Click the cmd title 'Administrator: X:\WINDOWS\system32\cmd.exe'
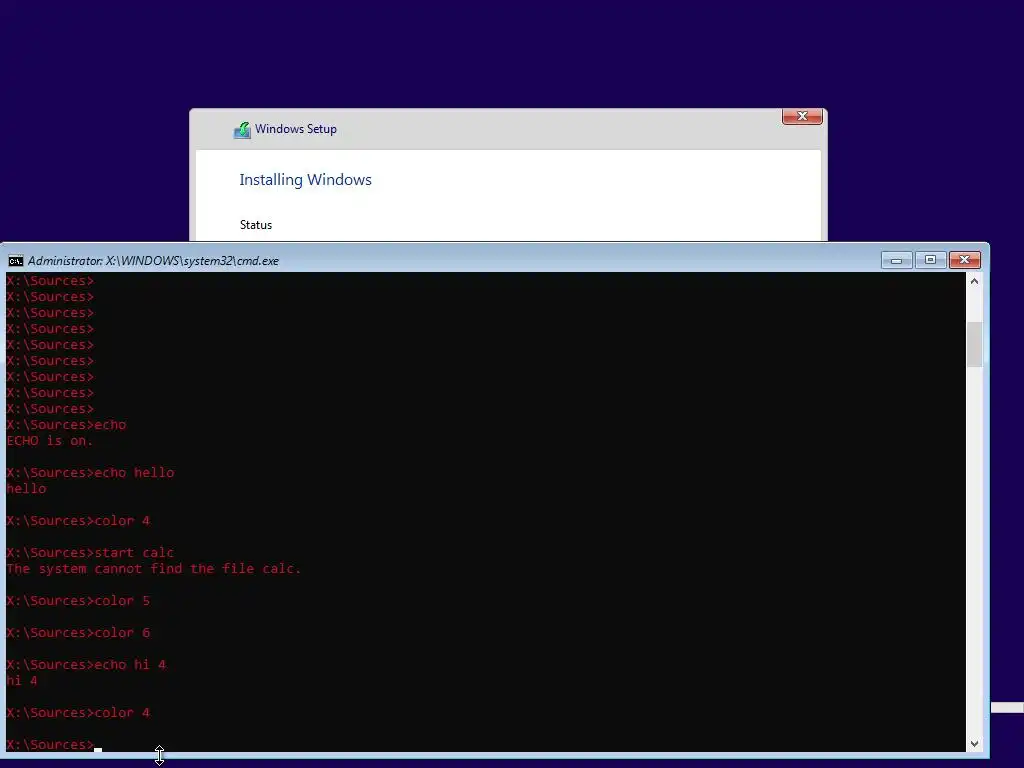 [153, 261]
